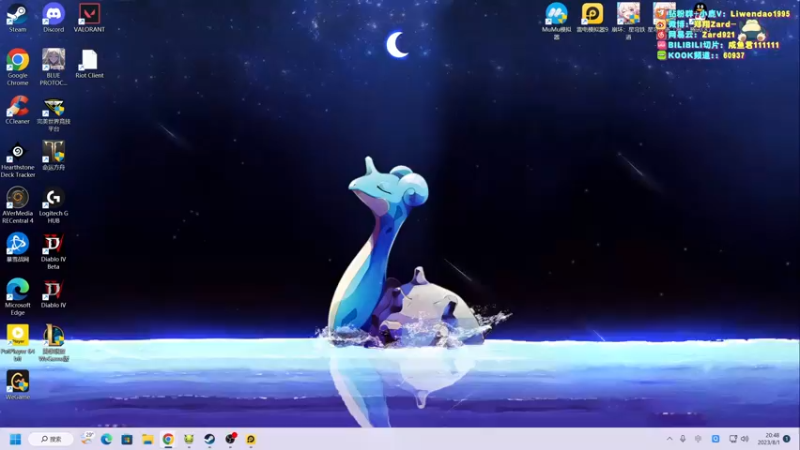Open the clock and date 20:48
The height and width of the screenshot is (450, 800).
768,439
